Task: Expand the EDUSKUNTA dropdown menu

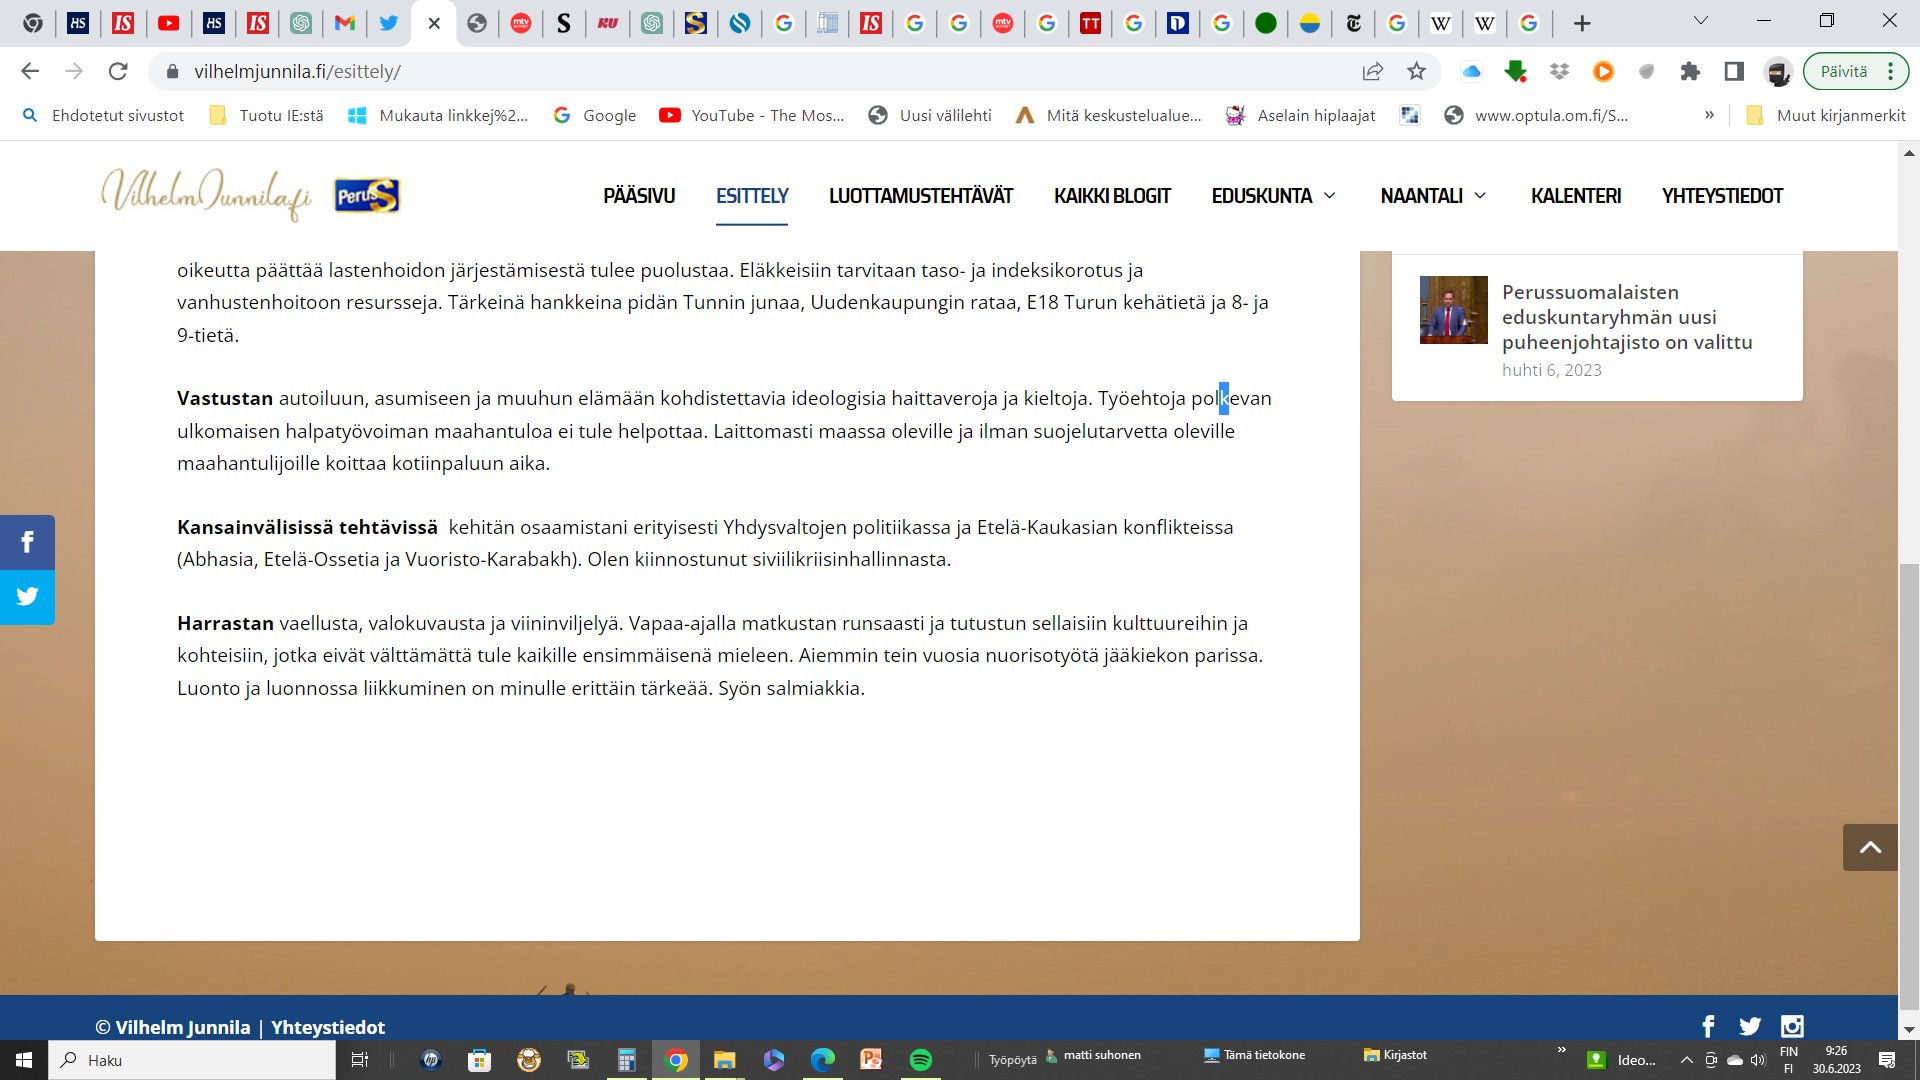Action: tap(1274, 196)
